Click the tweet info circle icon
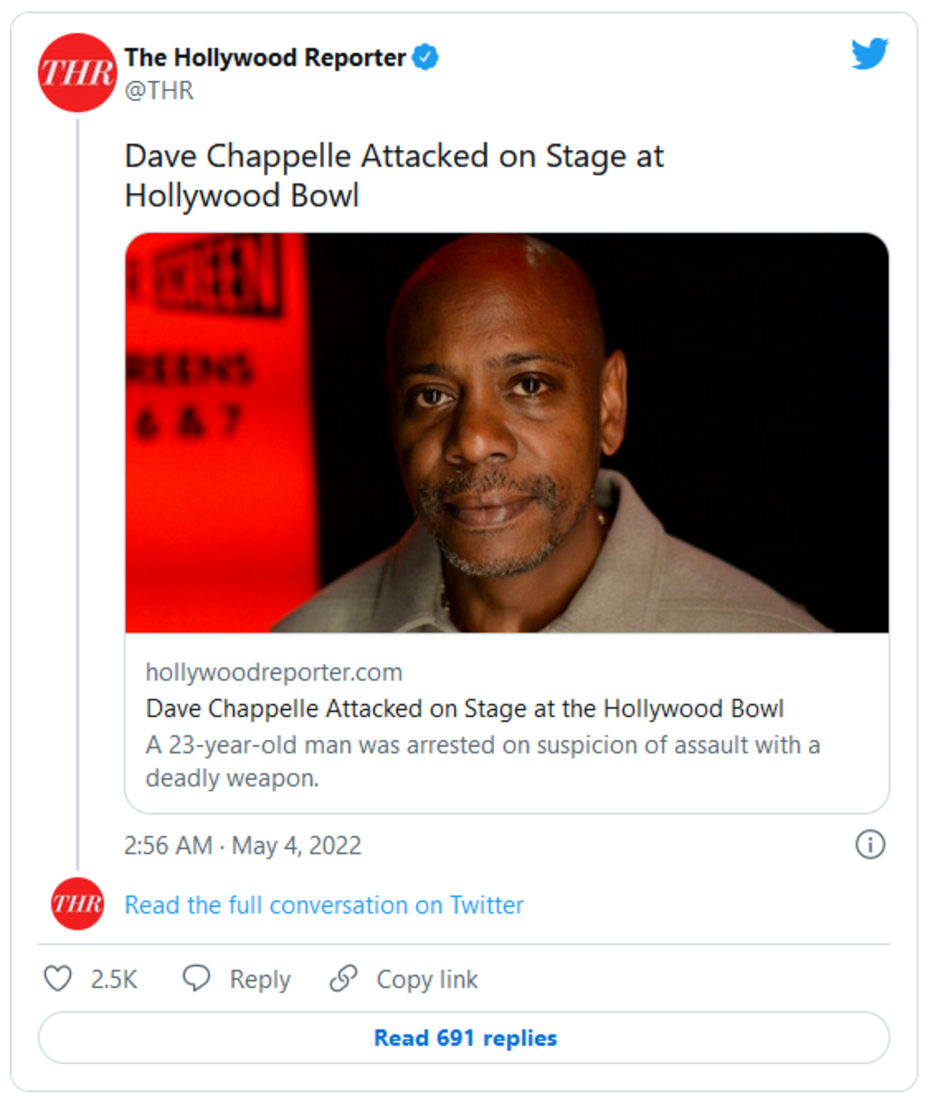The height and width of the screenshot is (1102, 930). click(x=870, y=845)
